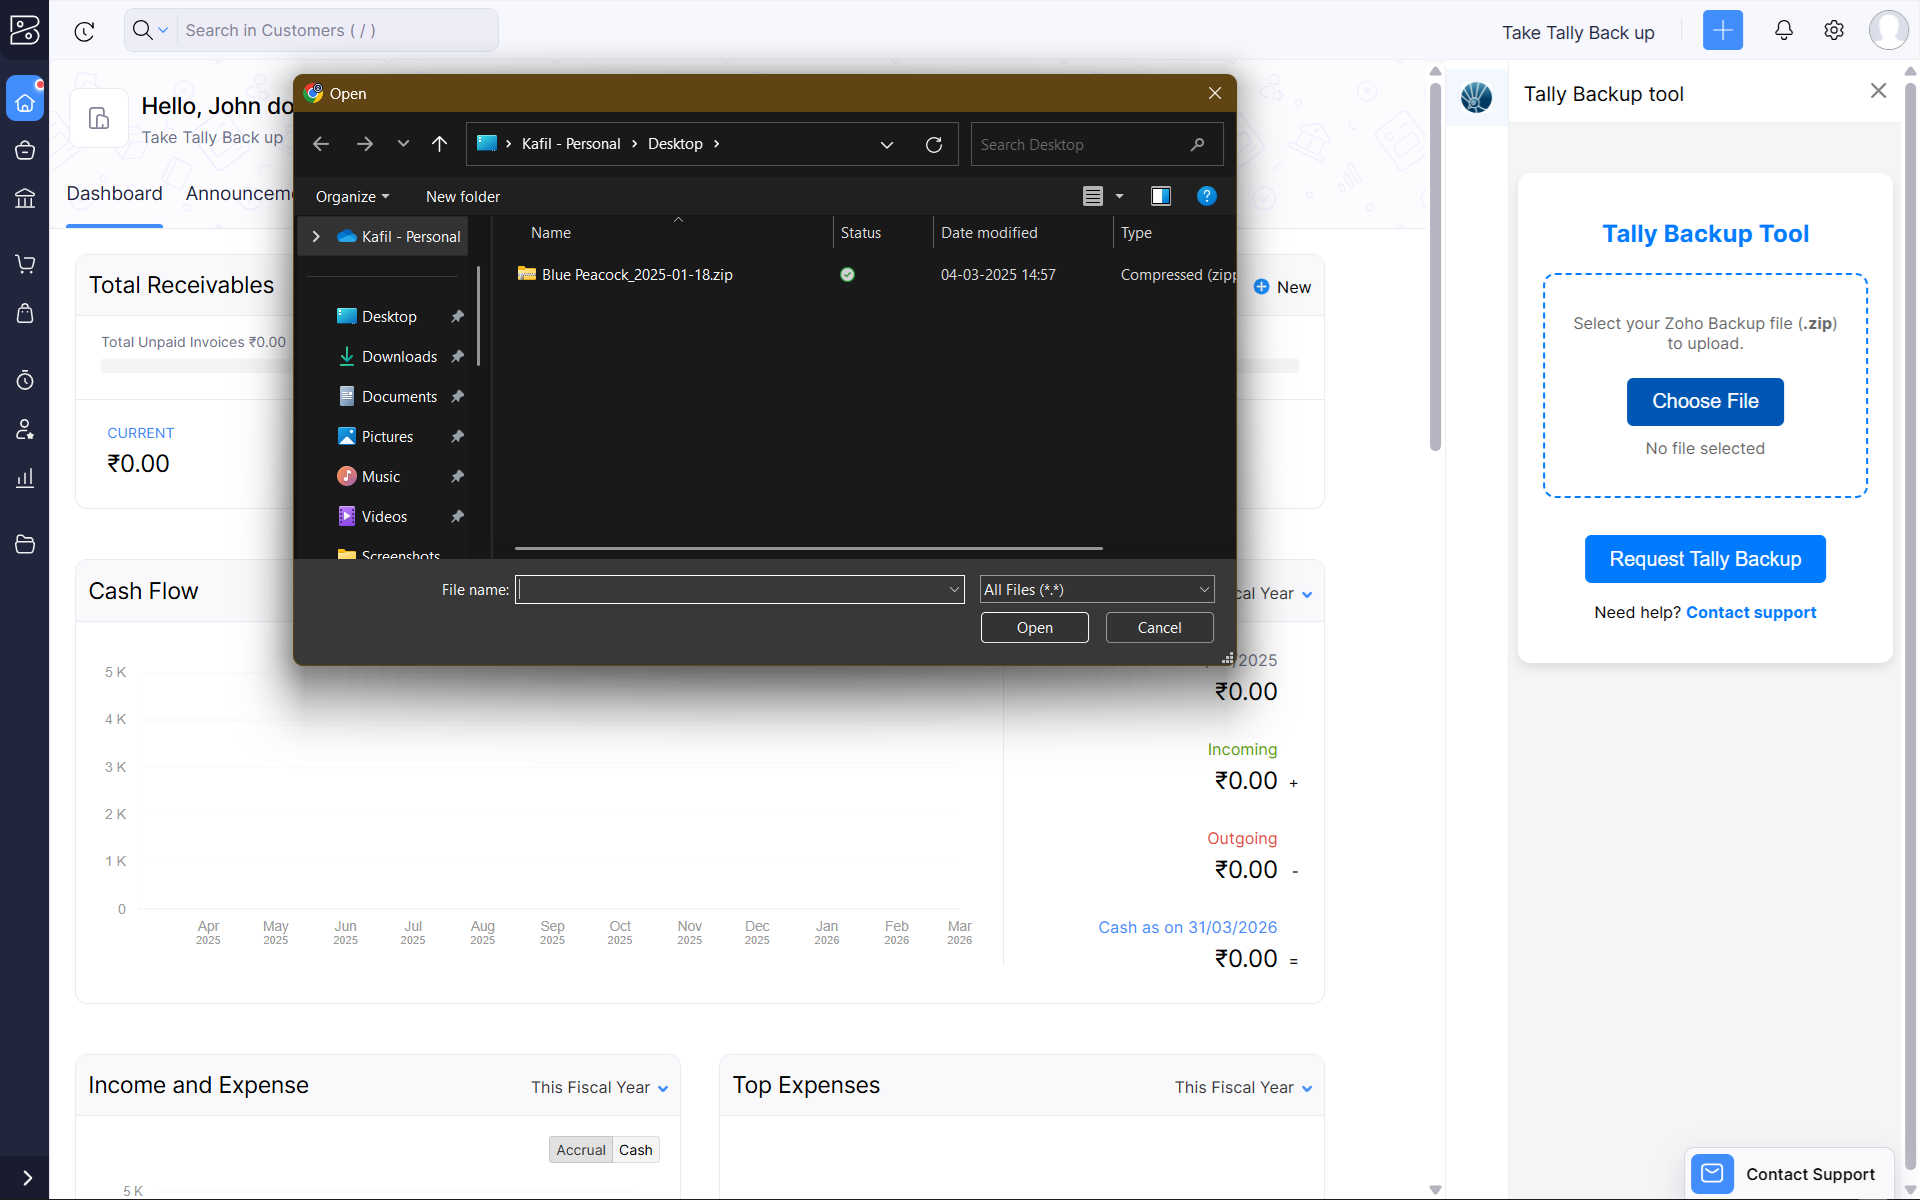Click the File name combo box

click(739, 590)
